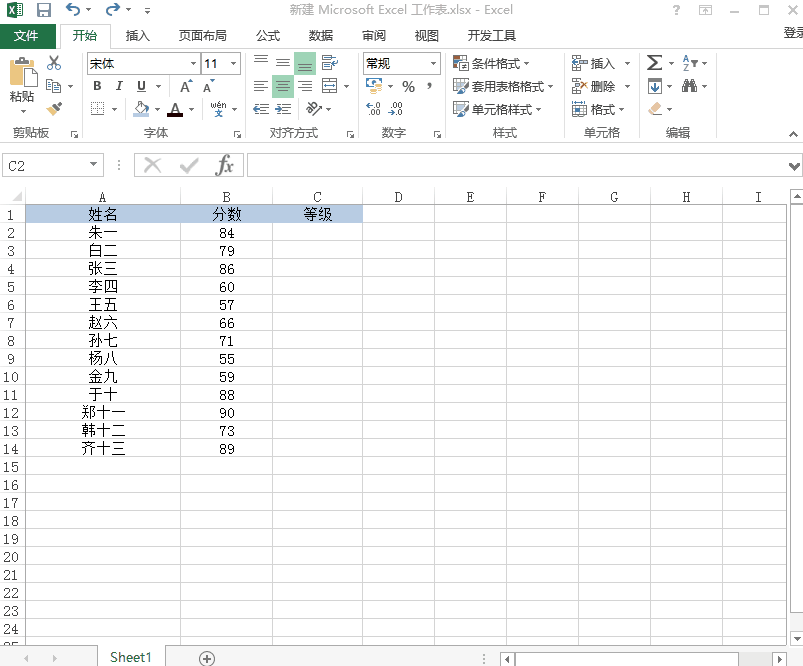Click the Sort & Filter icon
803x666 pixels.
[691, 62]
